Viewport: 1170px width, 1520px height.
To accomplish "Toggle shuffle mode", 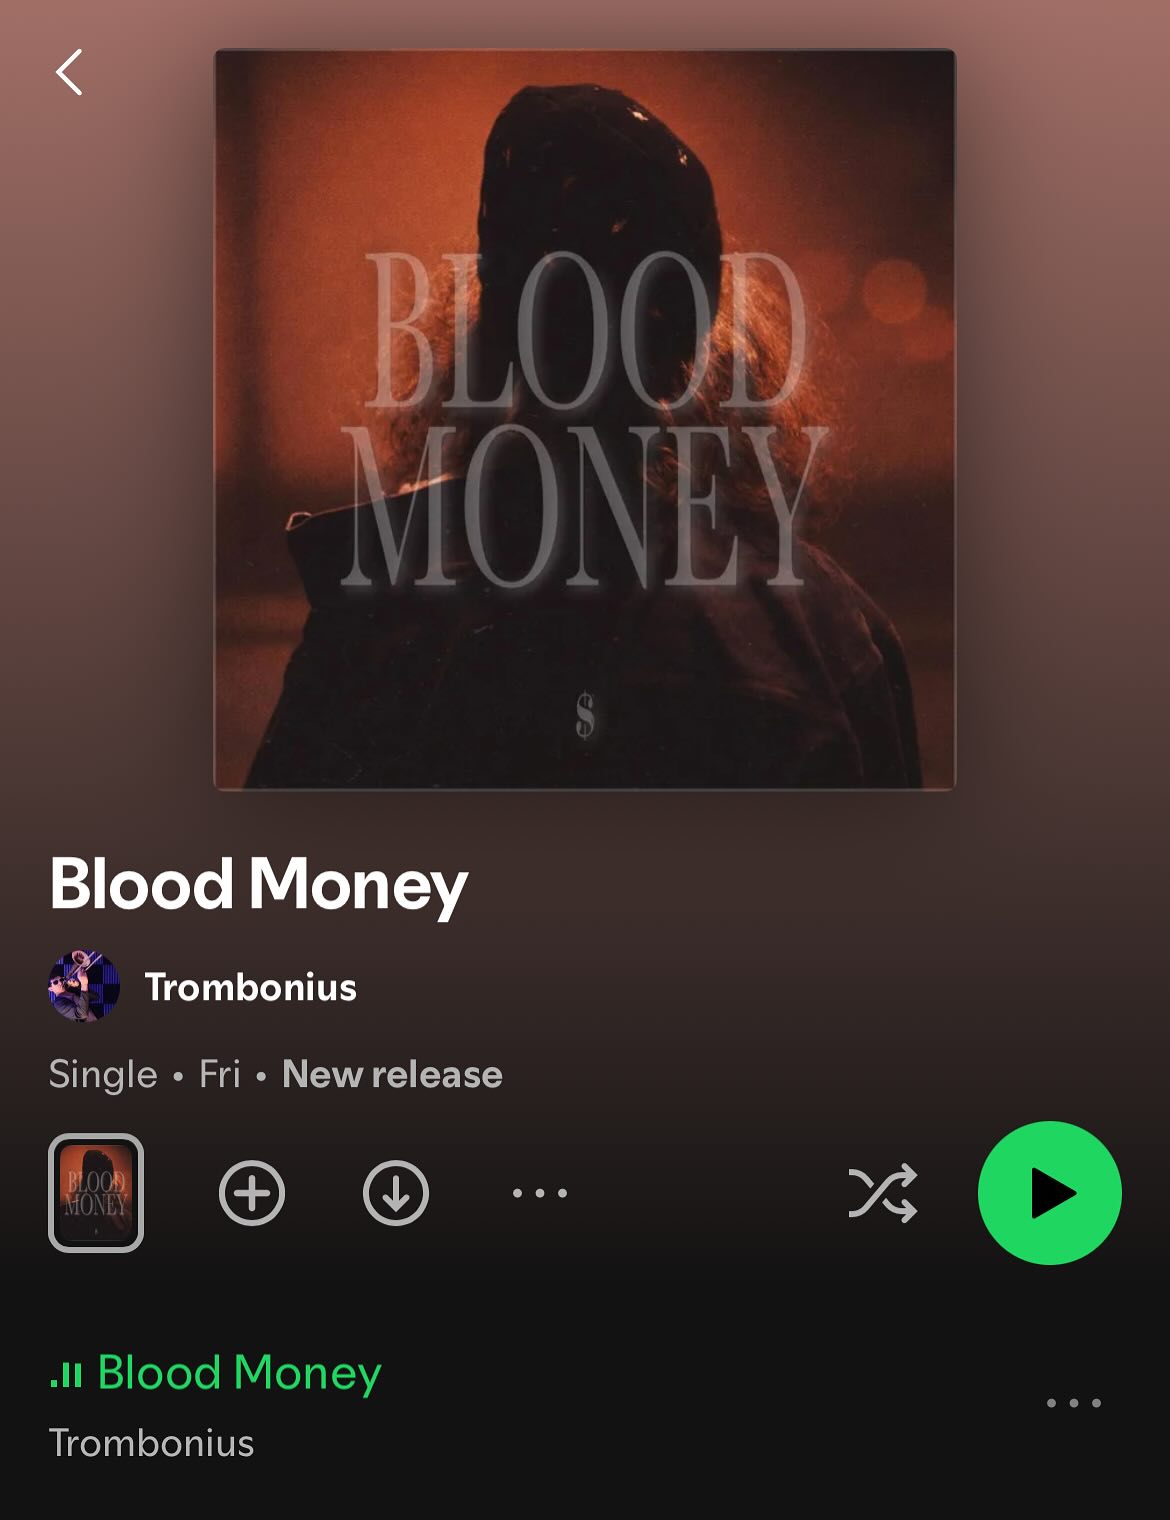I will click(883, 1193).
